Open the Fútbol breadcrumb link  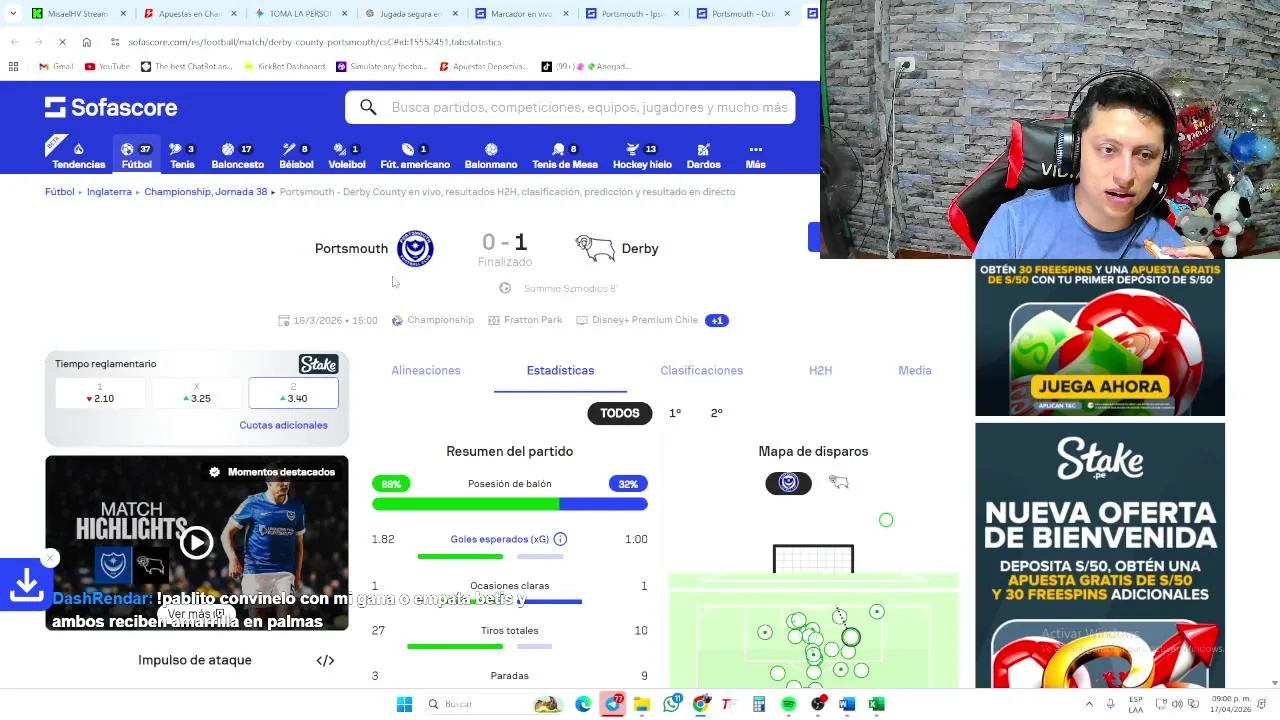pos(59,191)
